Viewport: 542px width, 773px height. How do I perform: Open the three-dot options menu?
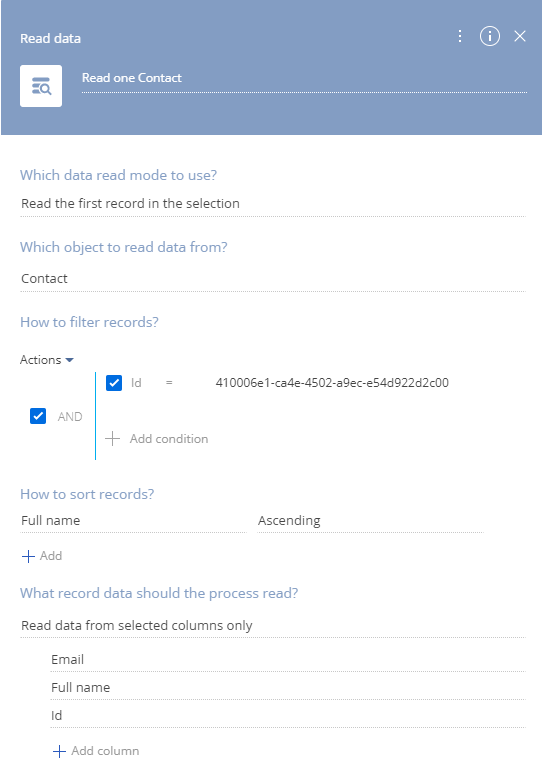pyautogui.click(x=460, y=36)
